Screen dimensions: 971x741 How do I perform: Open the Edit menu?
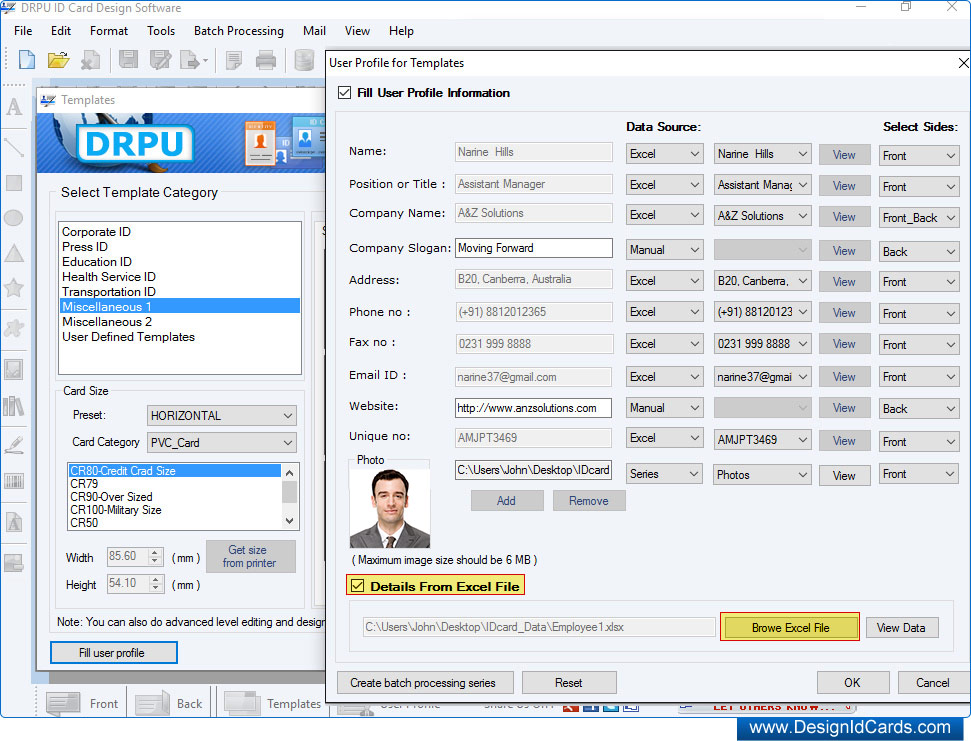pyautogui.click(x=61, y=30)
